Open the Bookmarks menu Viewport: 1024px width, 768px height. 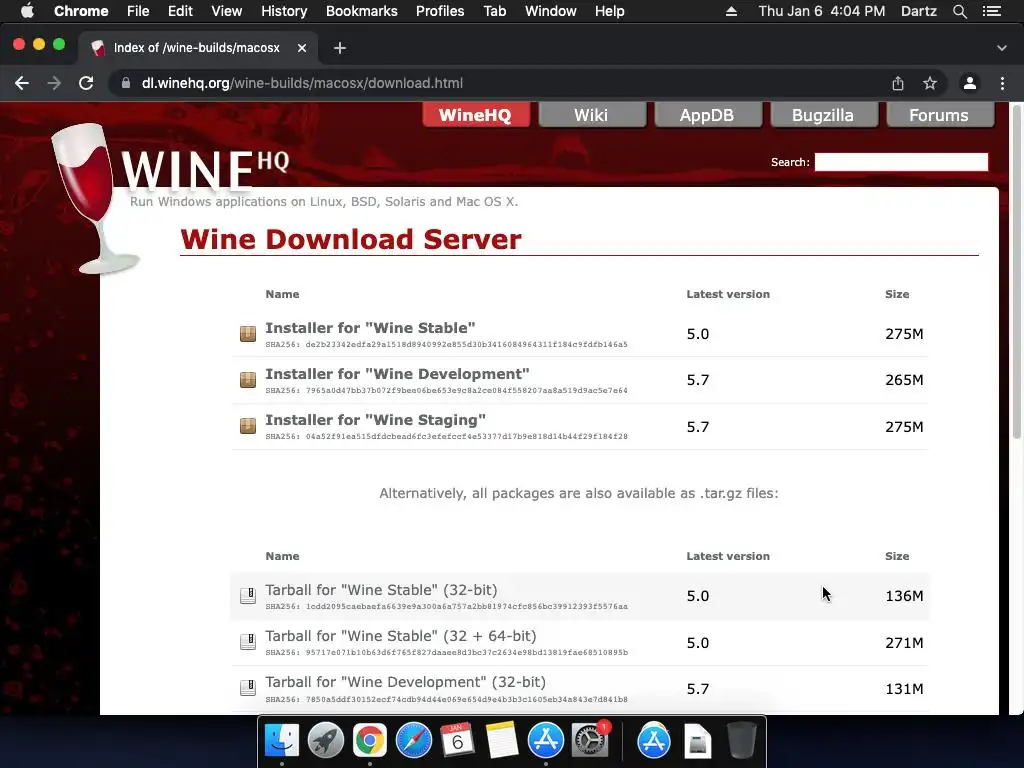pos(362,11)
